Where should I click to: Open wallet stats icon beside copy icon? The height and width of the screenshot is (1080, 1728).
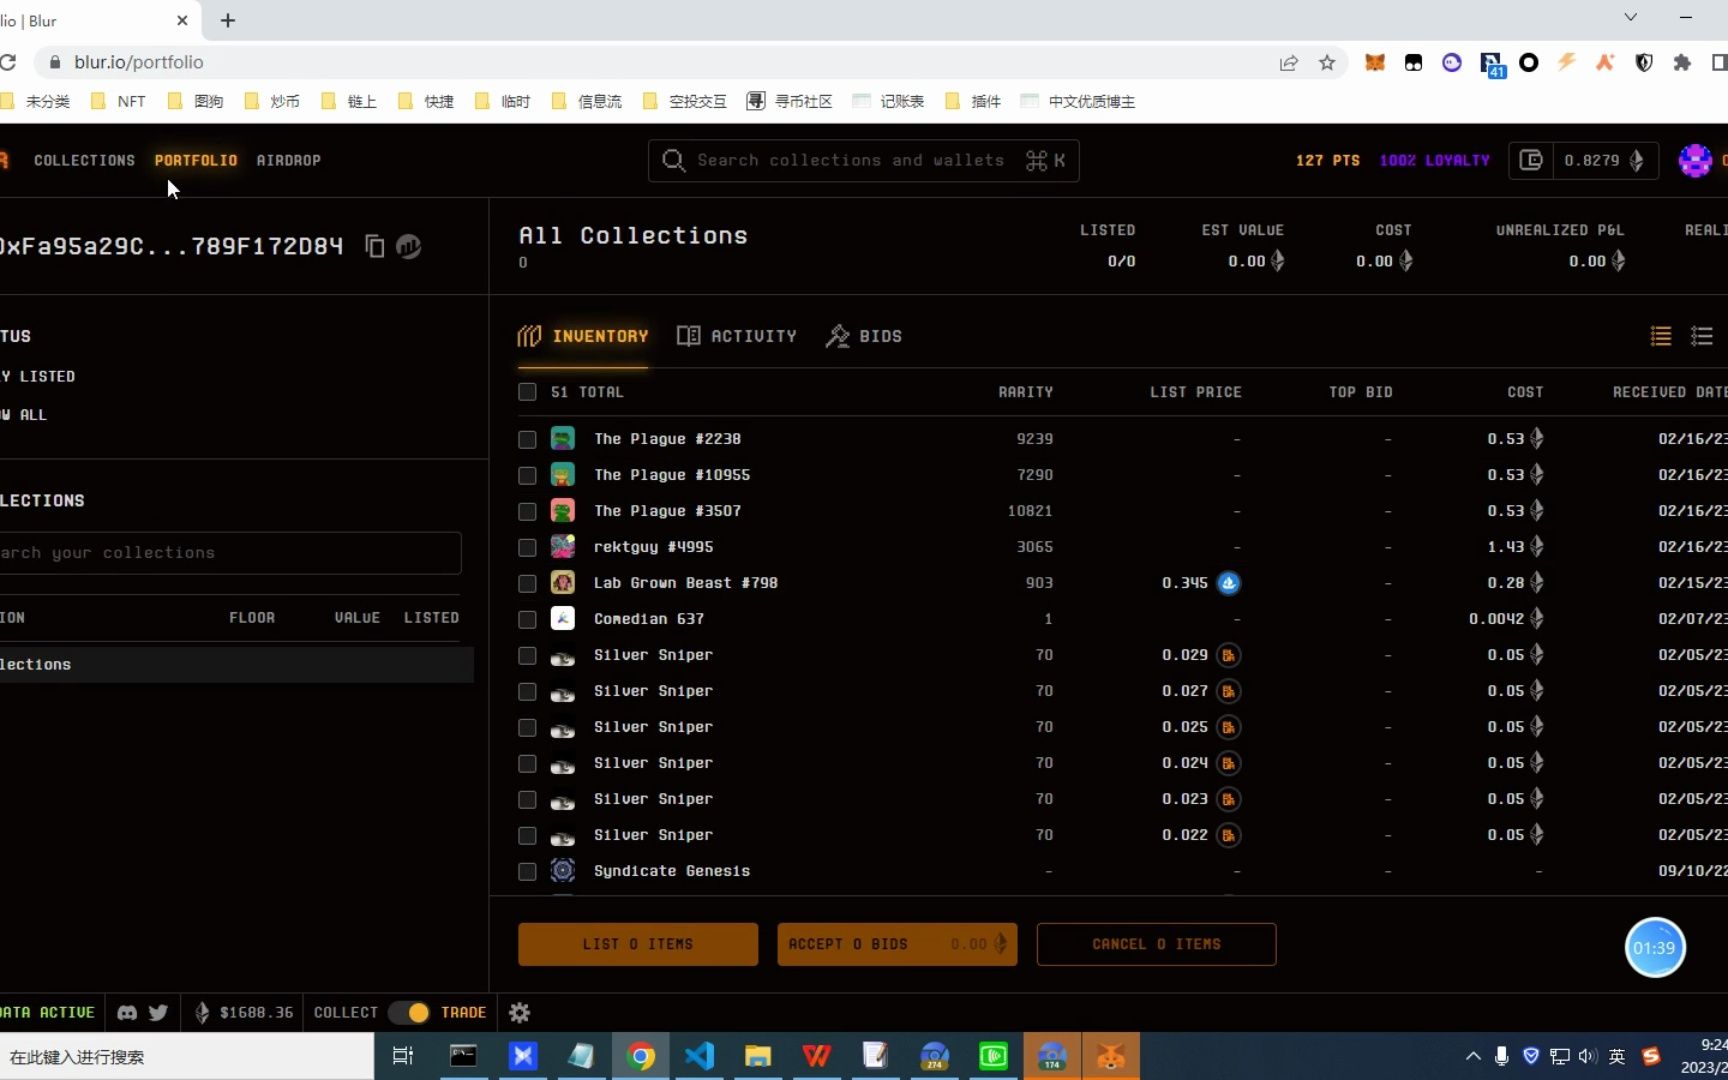click(x=408, y=246)
